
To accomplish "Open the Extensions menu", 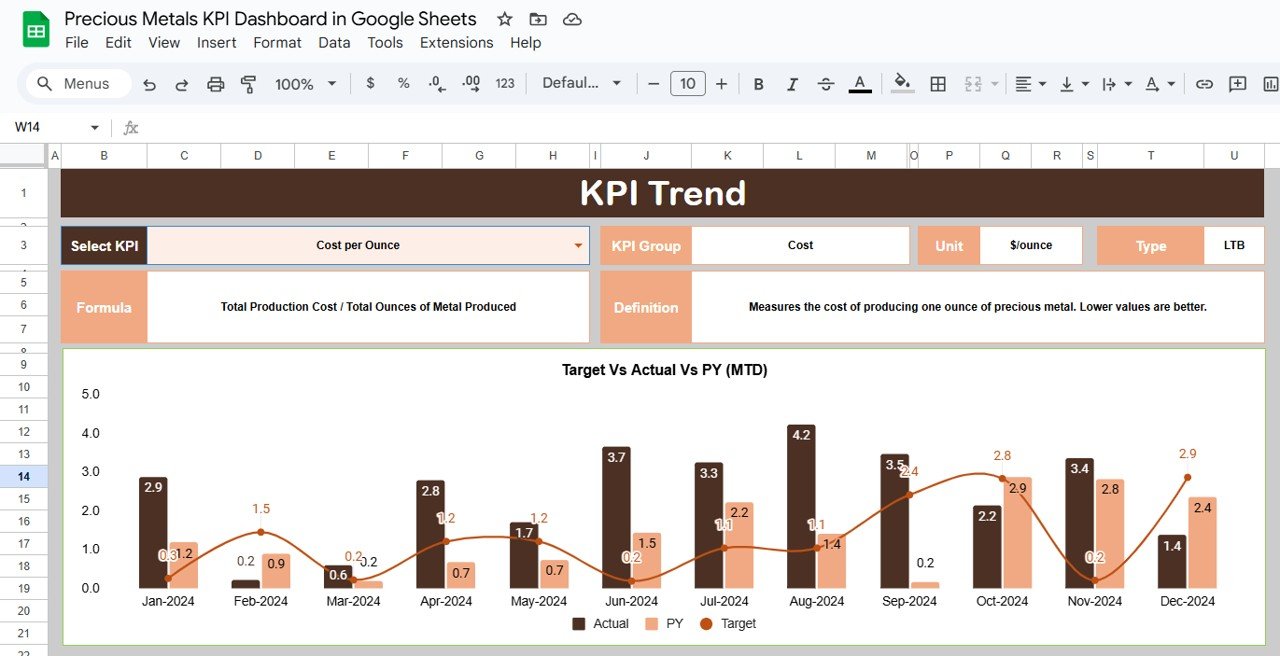I will [x=456, y=42].
